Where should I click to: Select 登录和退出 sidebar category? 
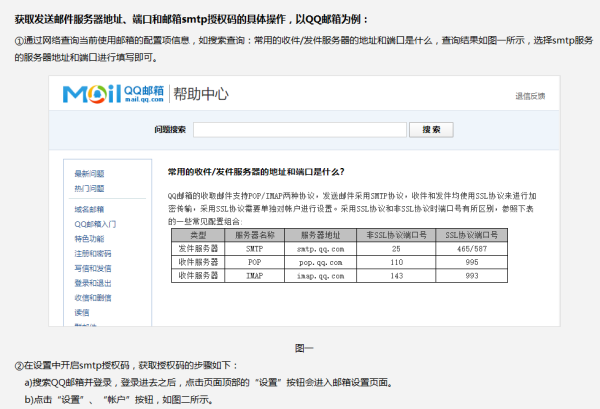pos(91,283)
